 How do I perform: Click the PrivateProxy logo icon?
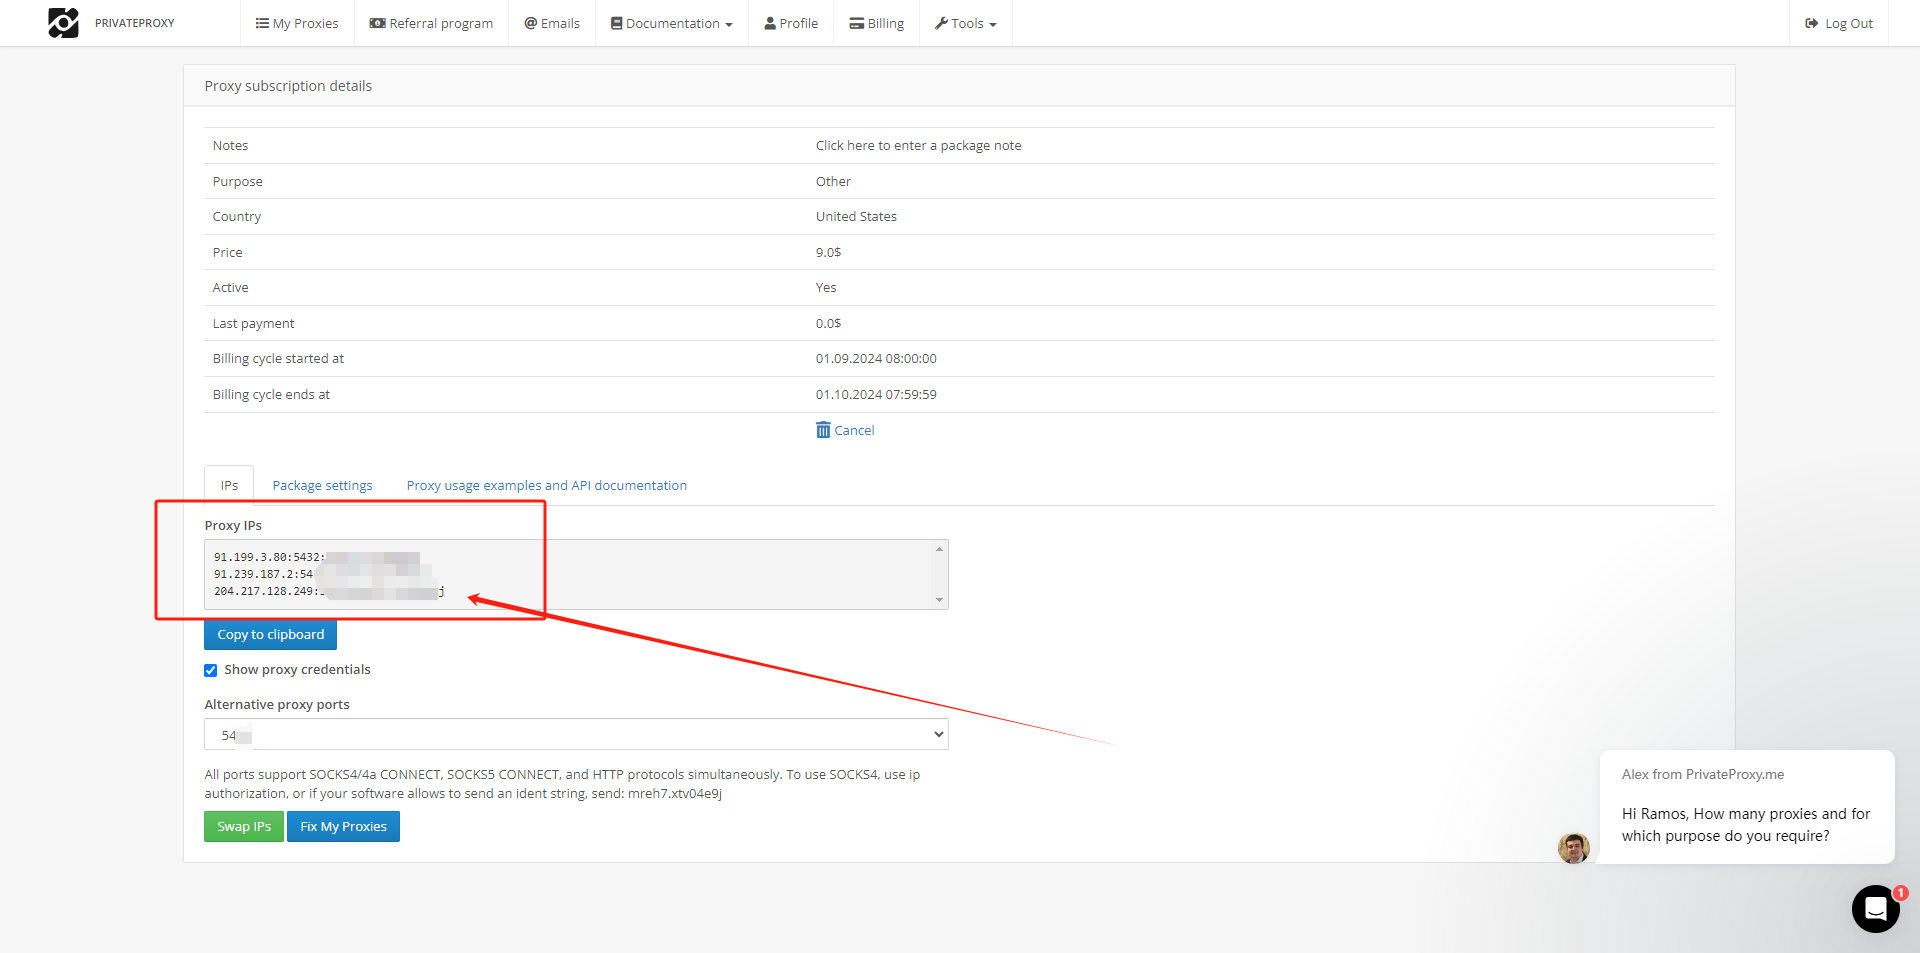[x=63, y=23]
